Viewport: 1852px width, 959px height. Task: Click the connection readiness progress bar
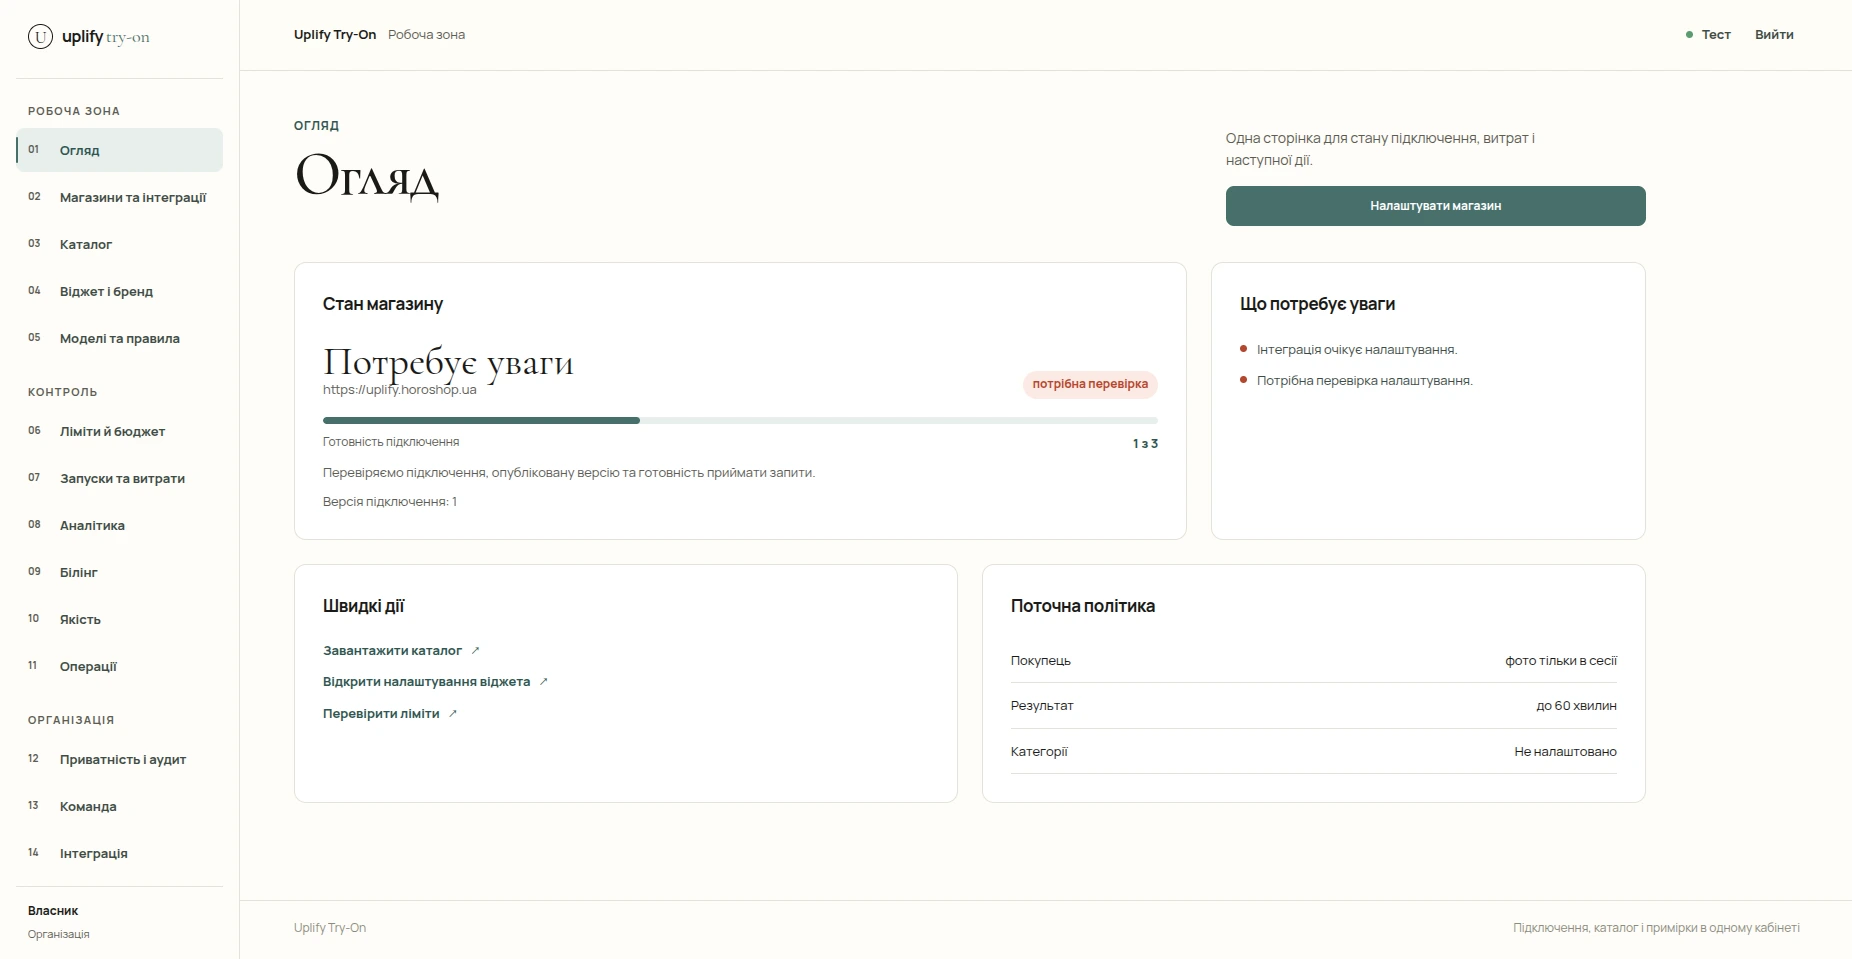(740, 421)
